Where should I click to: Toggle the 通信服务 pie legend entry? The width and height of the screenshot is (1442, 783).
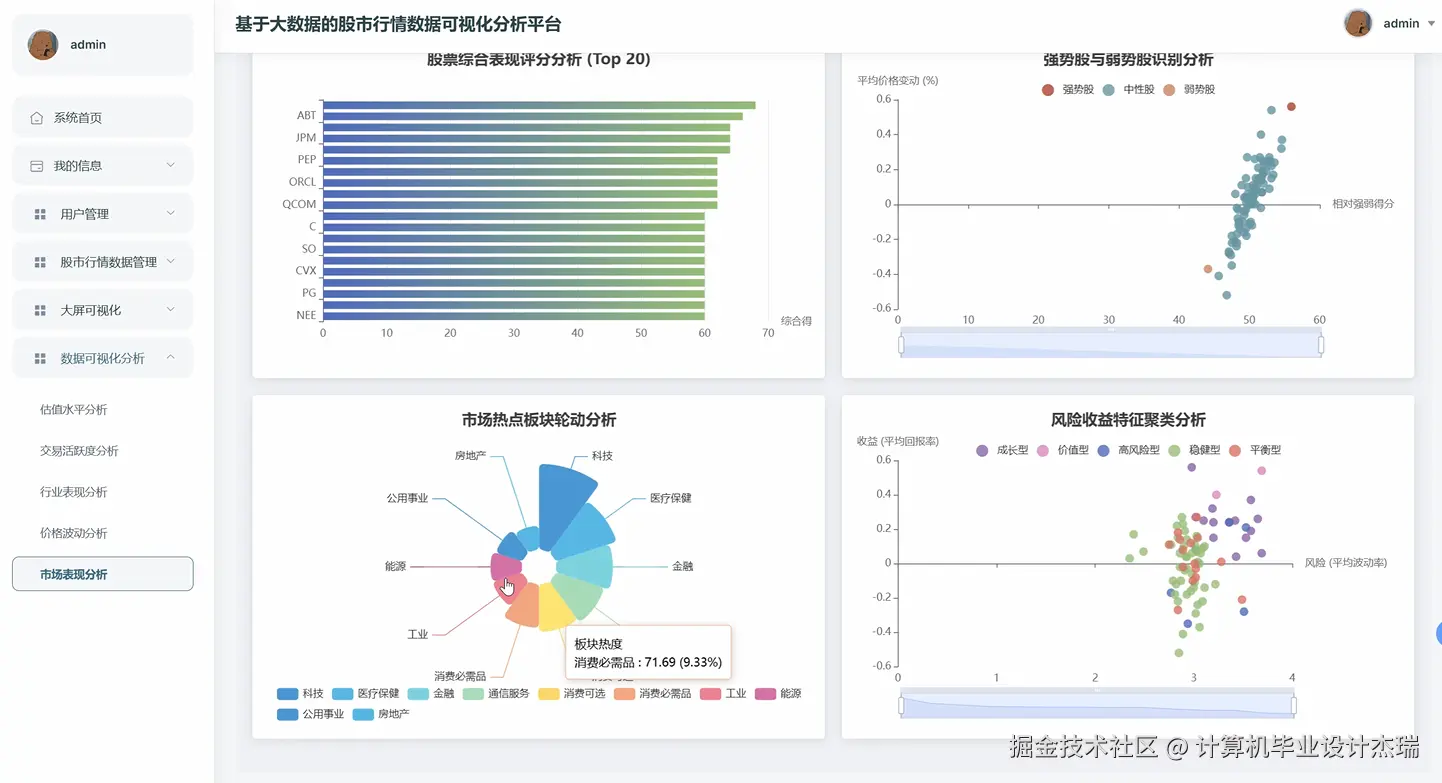[496, 694]
